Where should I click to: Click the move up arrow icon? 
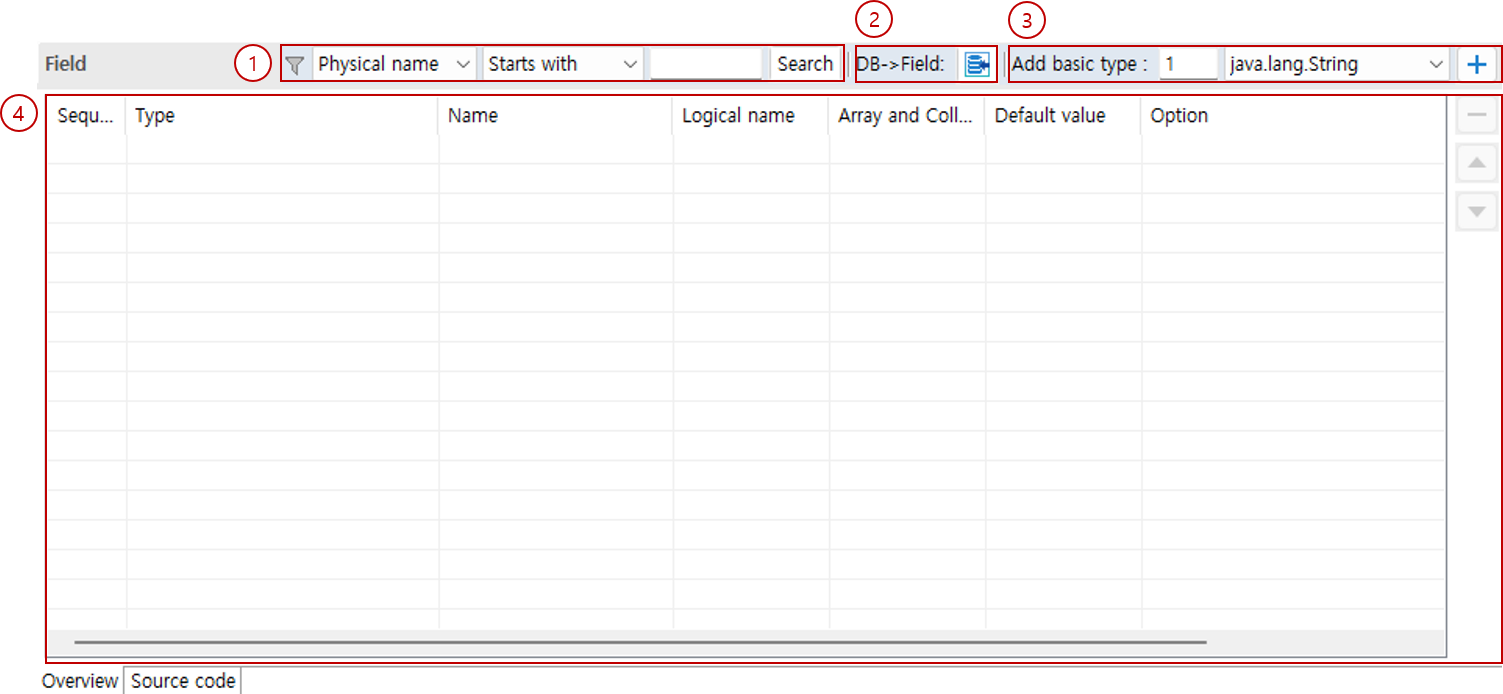coord(1476,164)
